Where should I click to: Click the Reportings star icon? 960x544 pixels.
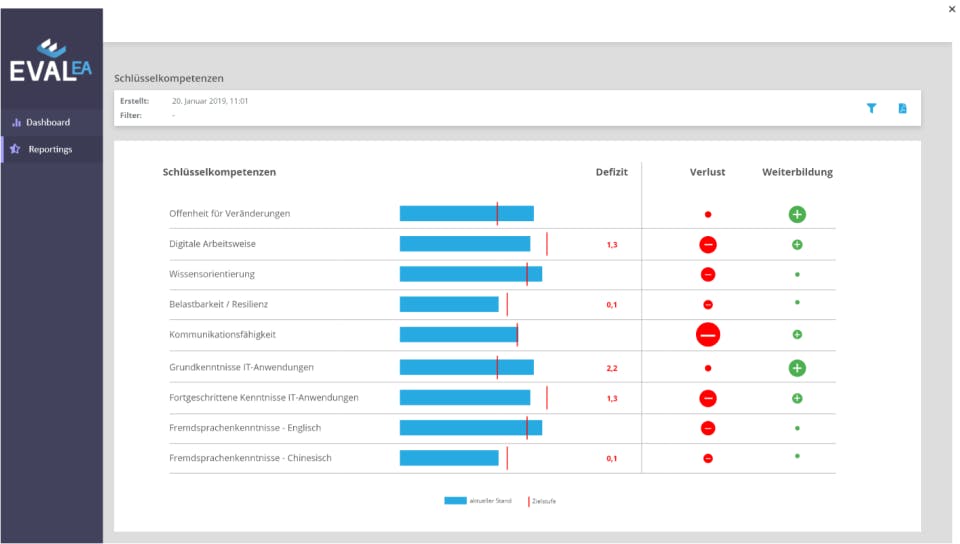[x=15, y=149]
